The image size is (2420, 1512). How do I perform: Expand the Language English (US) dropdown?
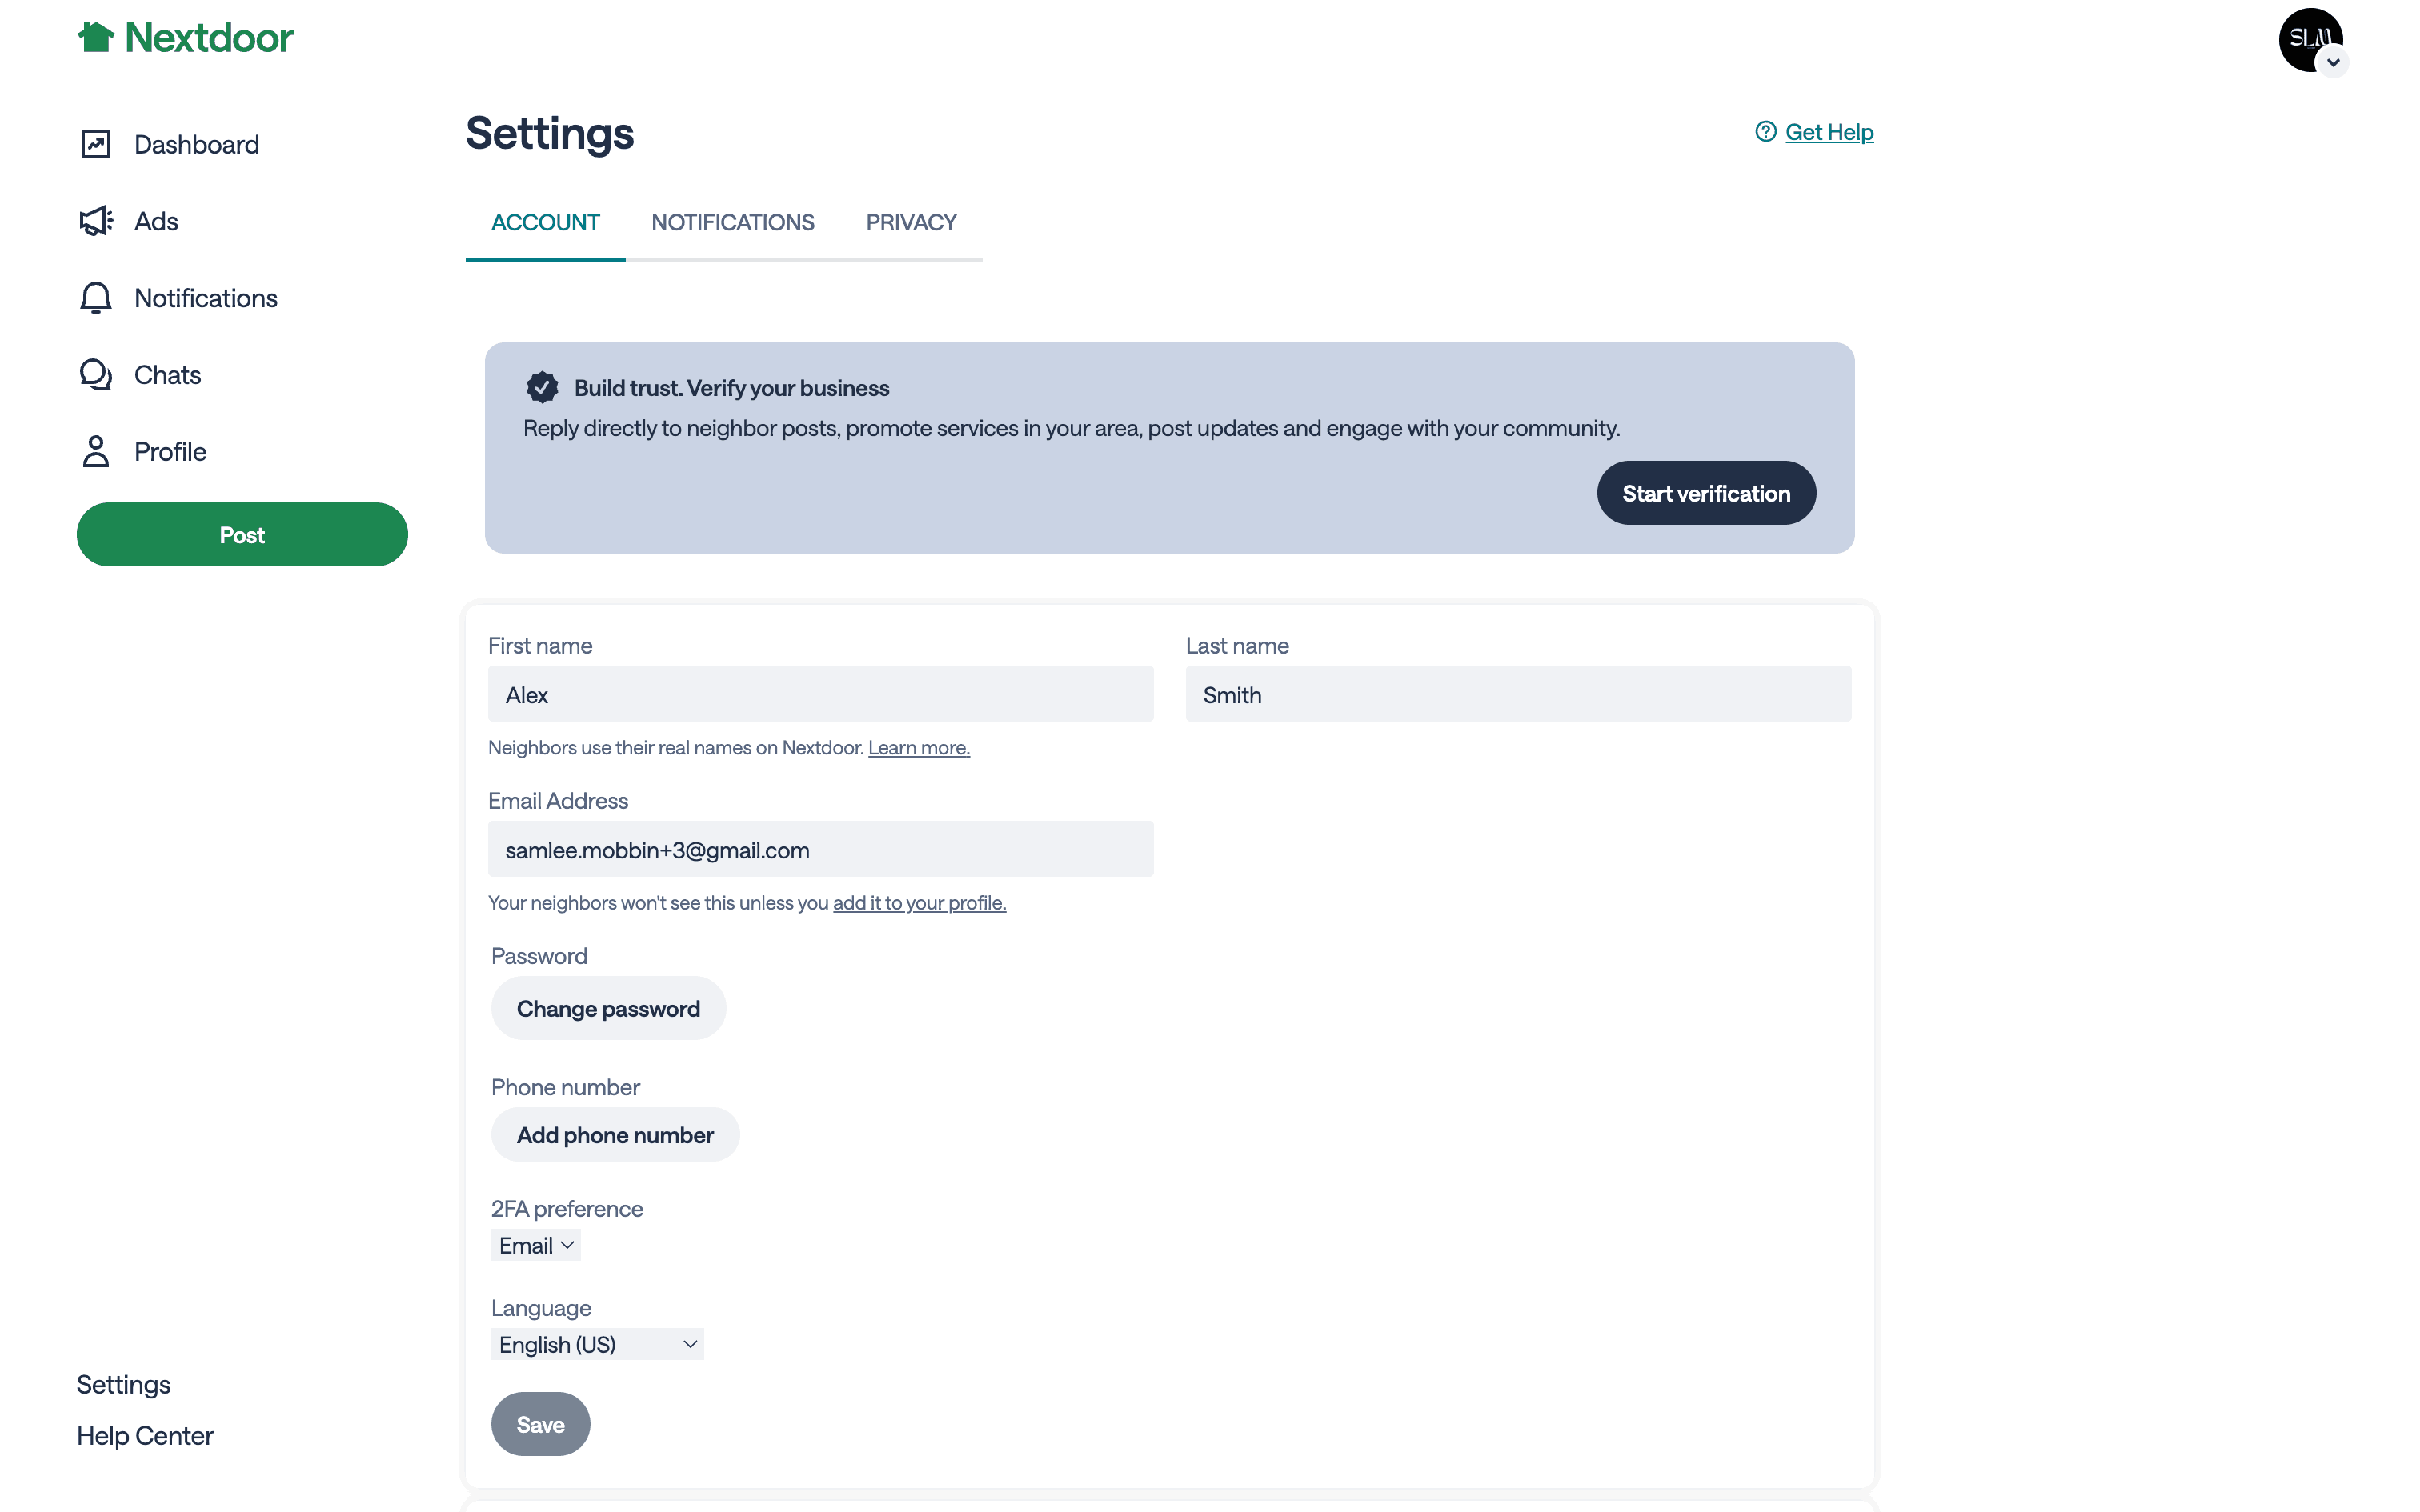click(597, 1345)
